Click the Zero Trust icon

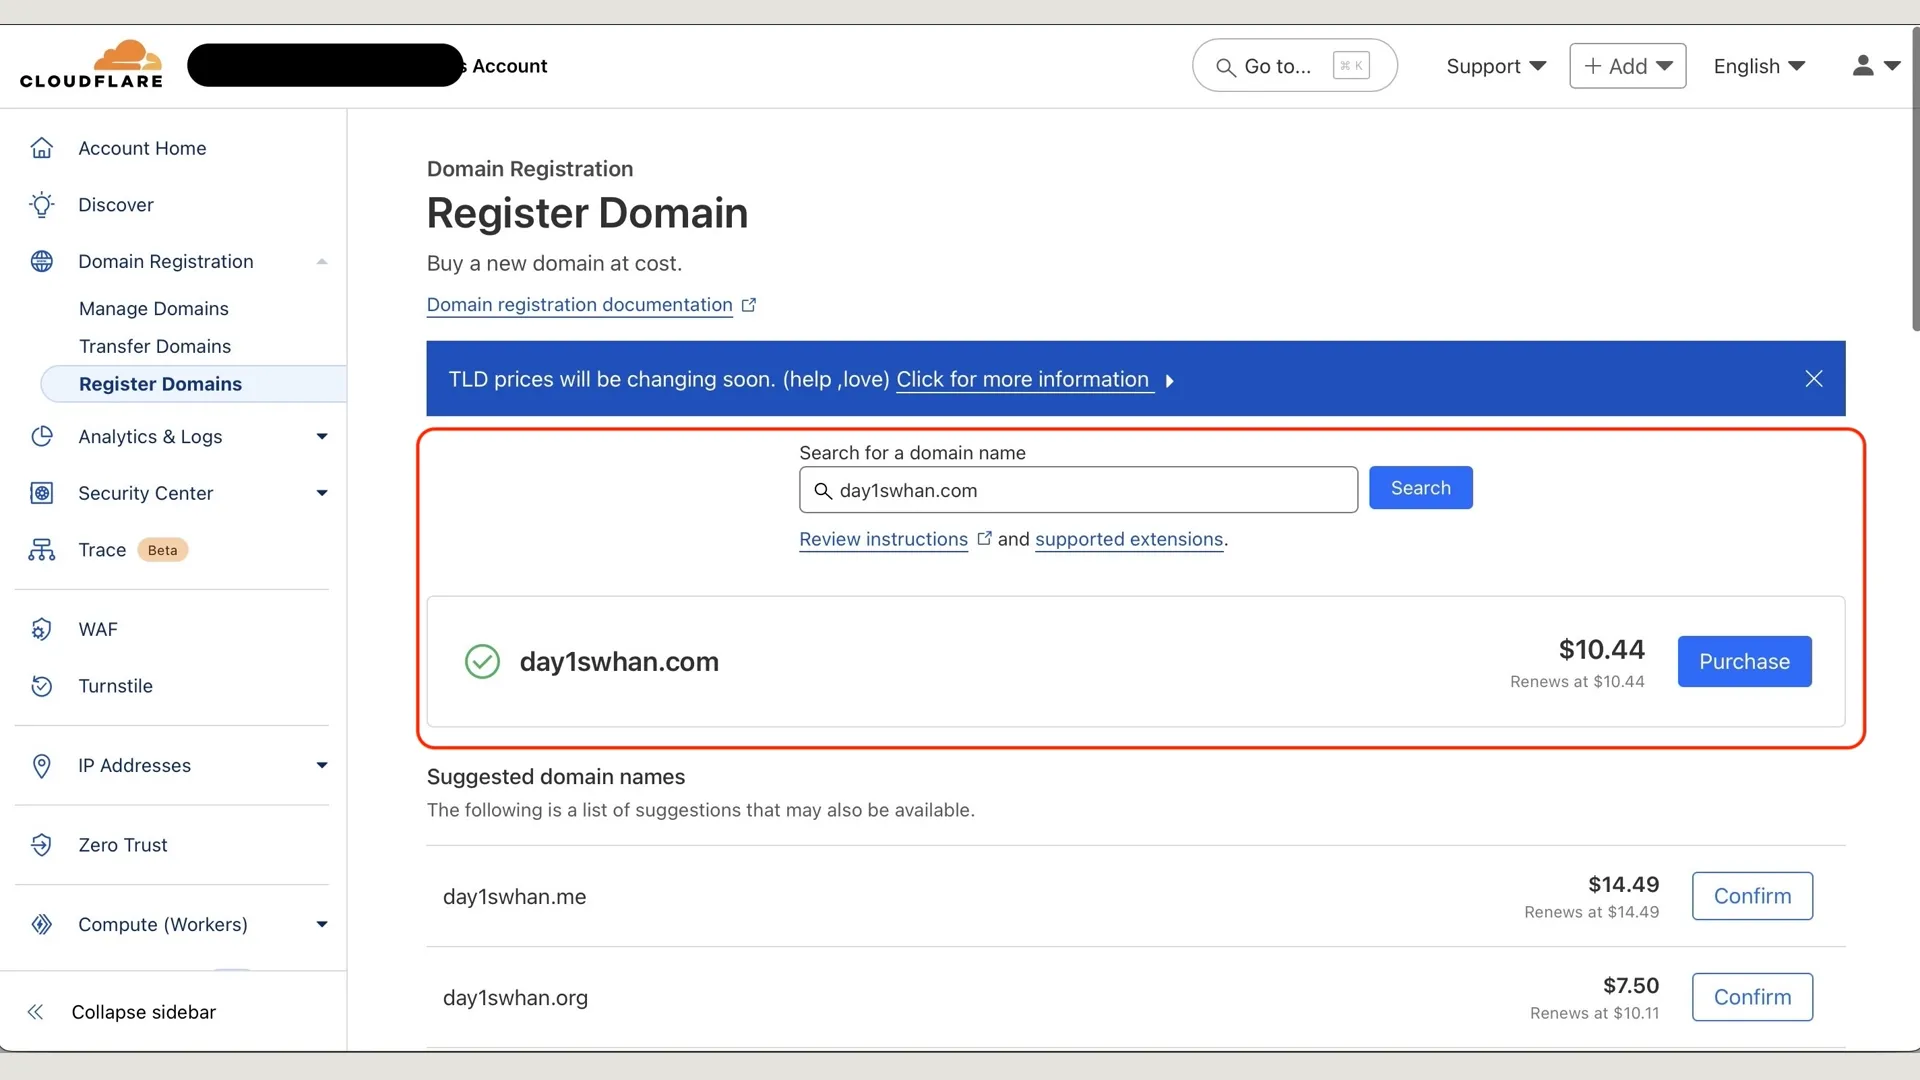pos(41,845)
